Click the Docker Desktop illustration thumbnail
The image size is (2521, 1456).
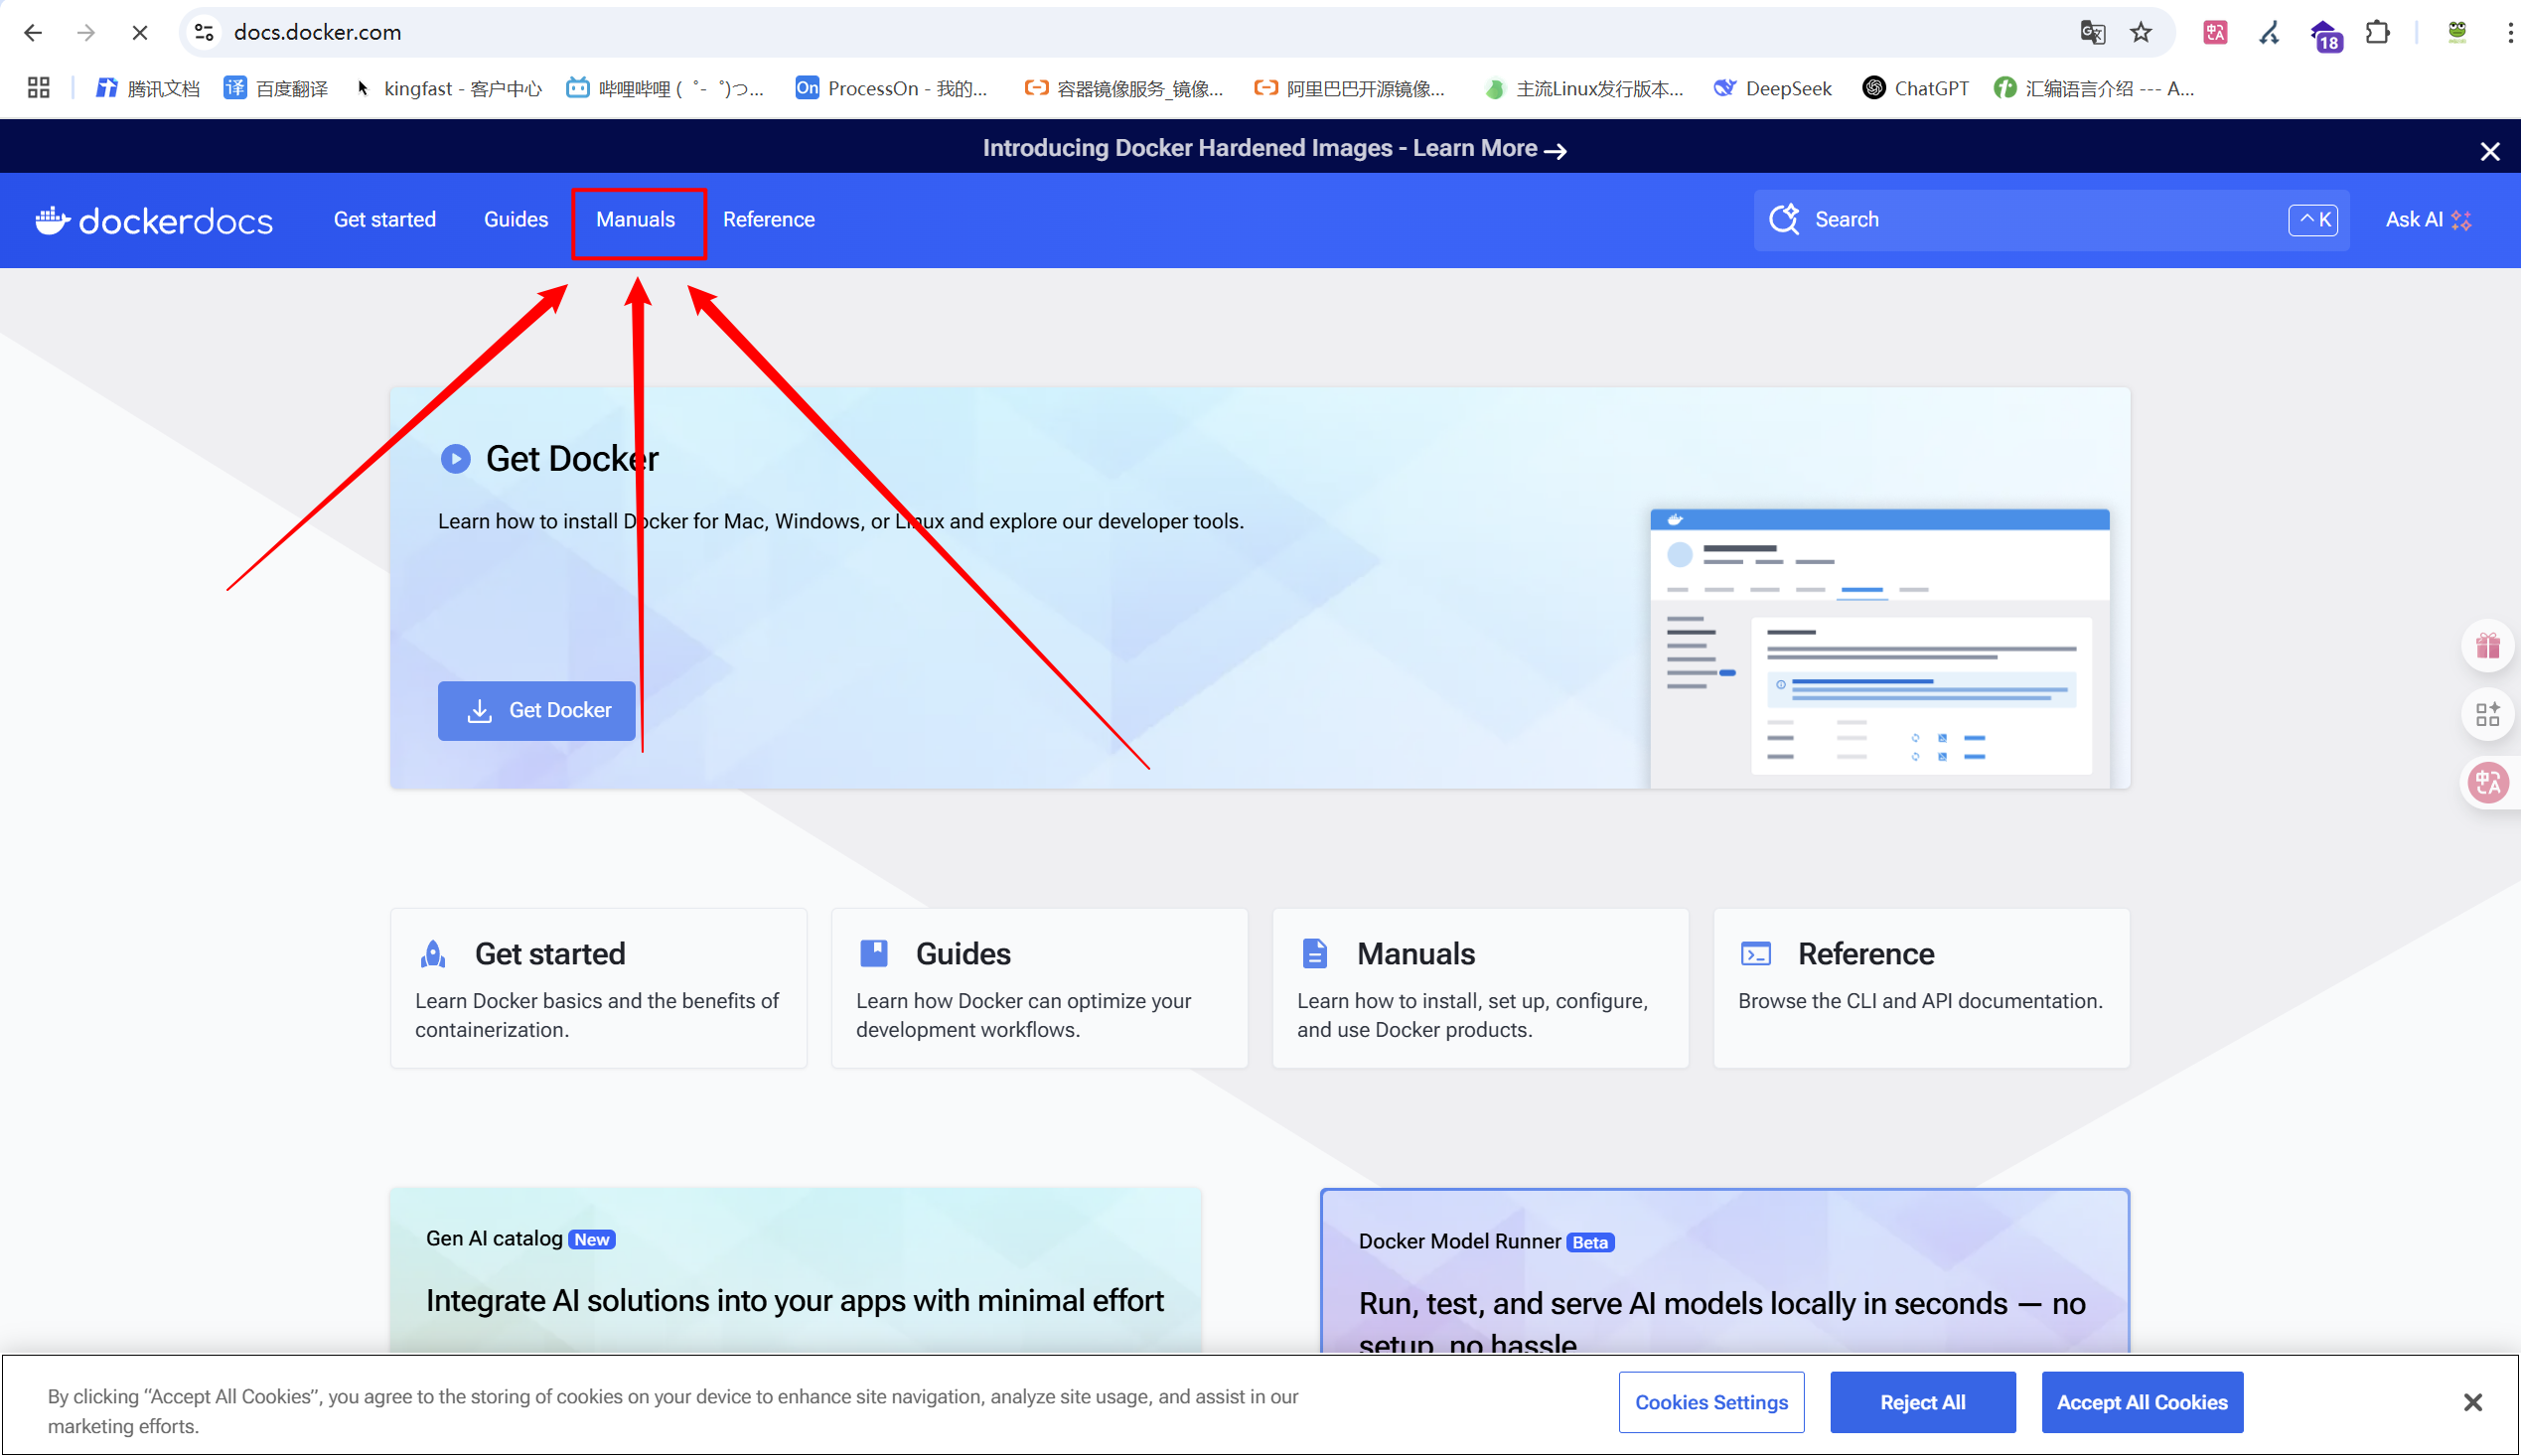pos(1879,648)
